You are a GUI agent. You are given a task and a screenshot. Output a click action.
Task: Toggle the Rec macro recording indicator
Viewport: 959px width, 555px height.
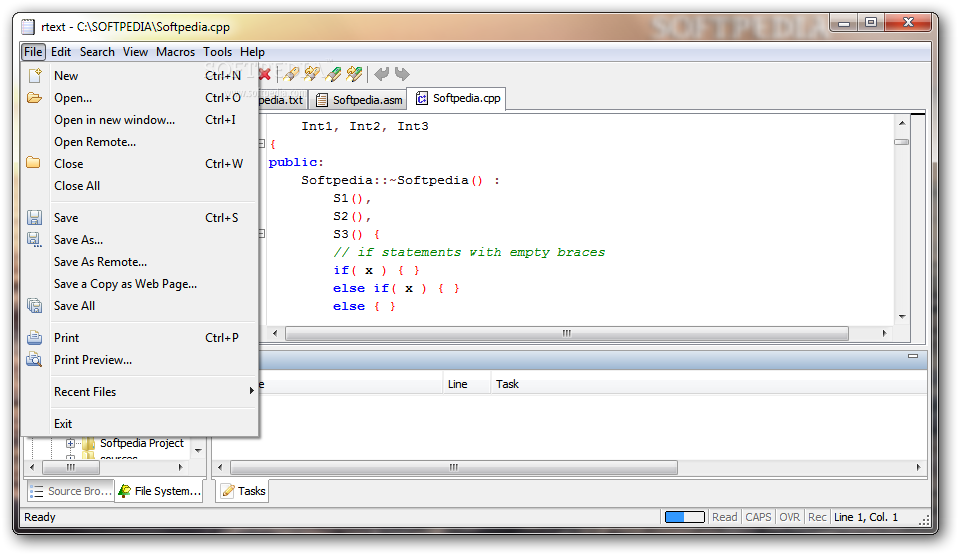(817, 517)
